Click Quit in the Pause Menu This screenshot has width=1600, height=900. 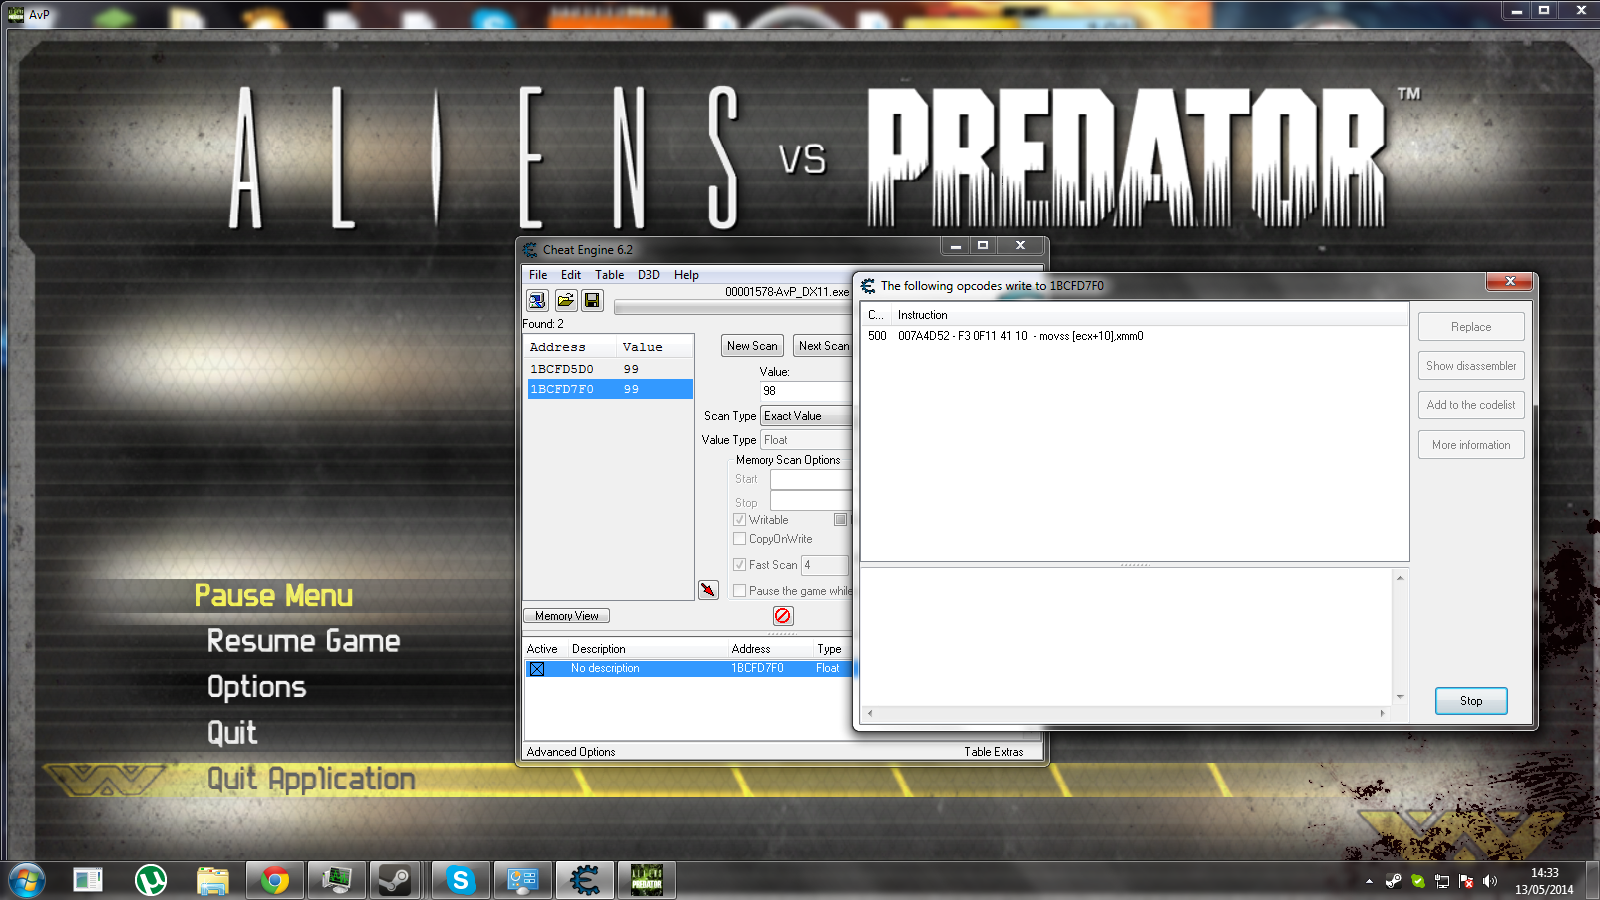pyautogui.click(x=232, y=733)
